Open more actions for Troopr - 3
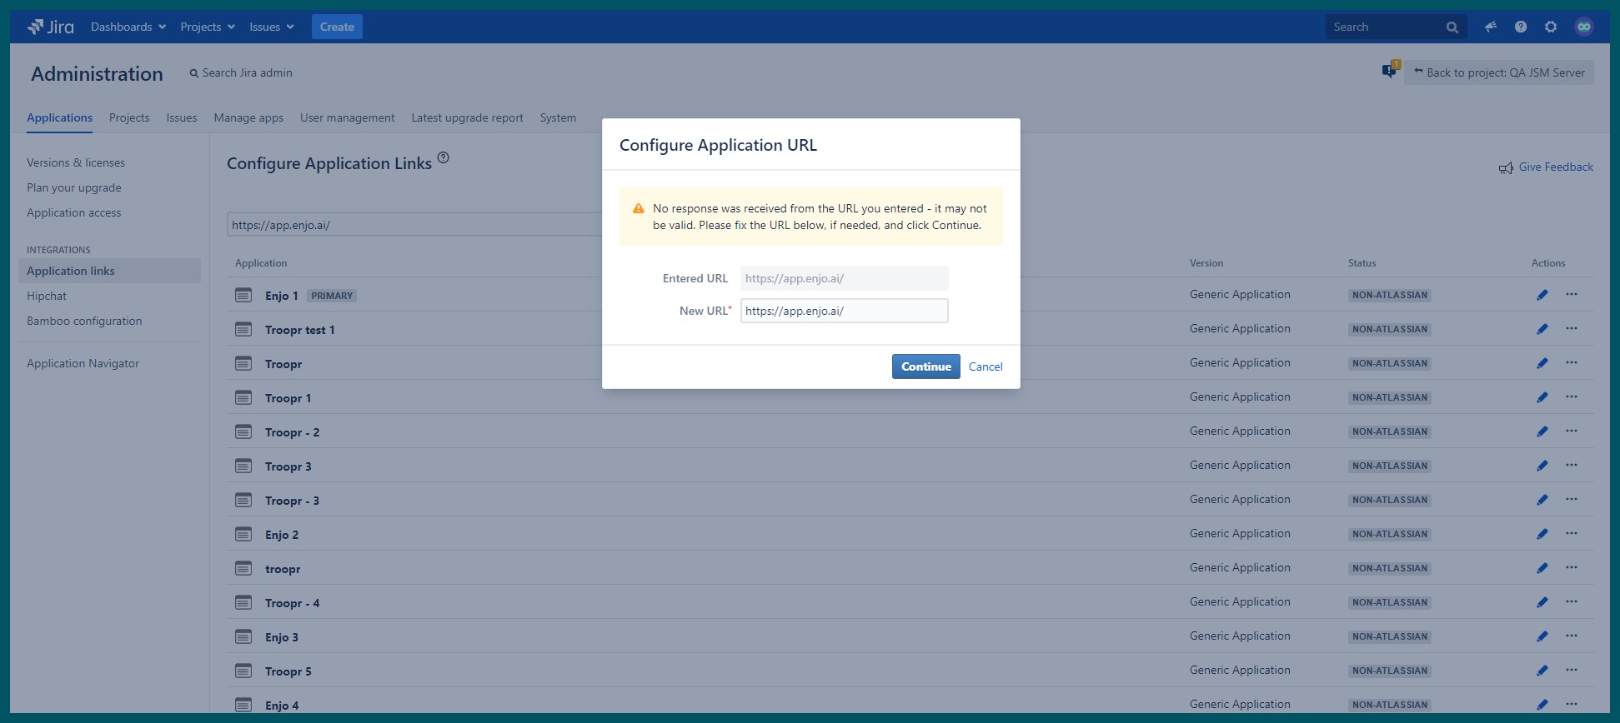 point(1572,499)
